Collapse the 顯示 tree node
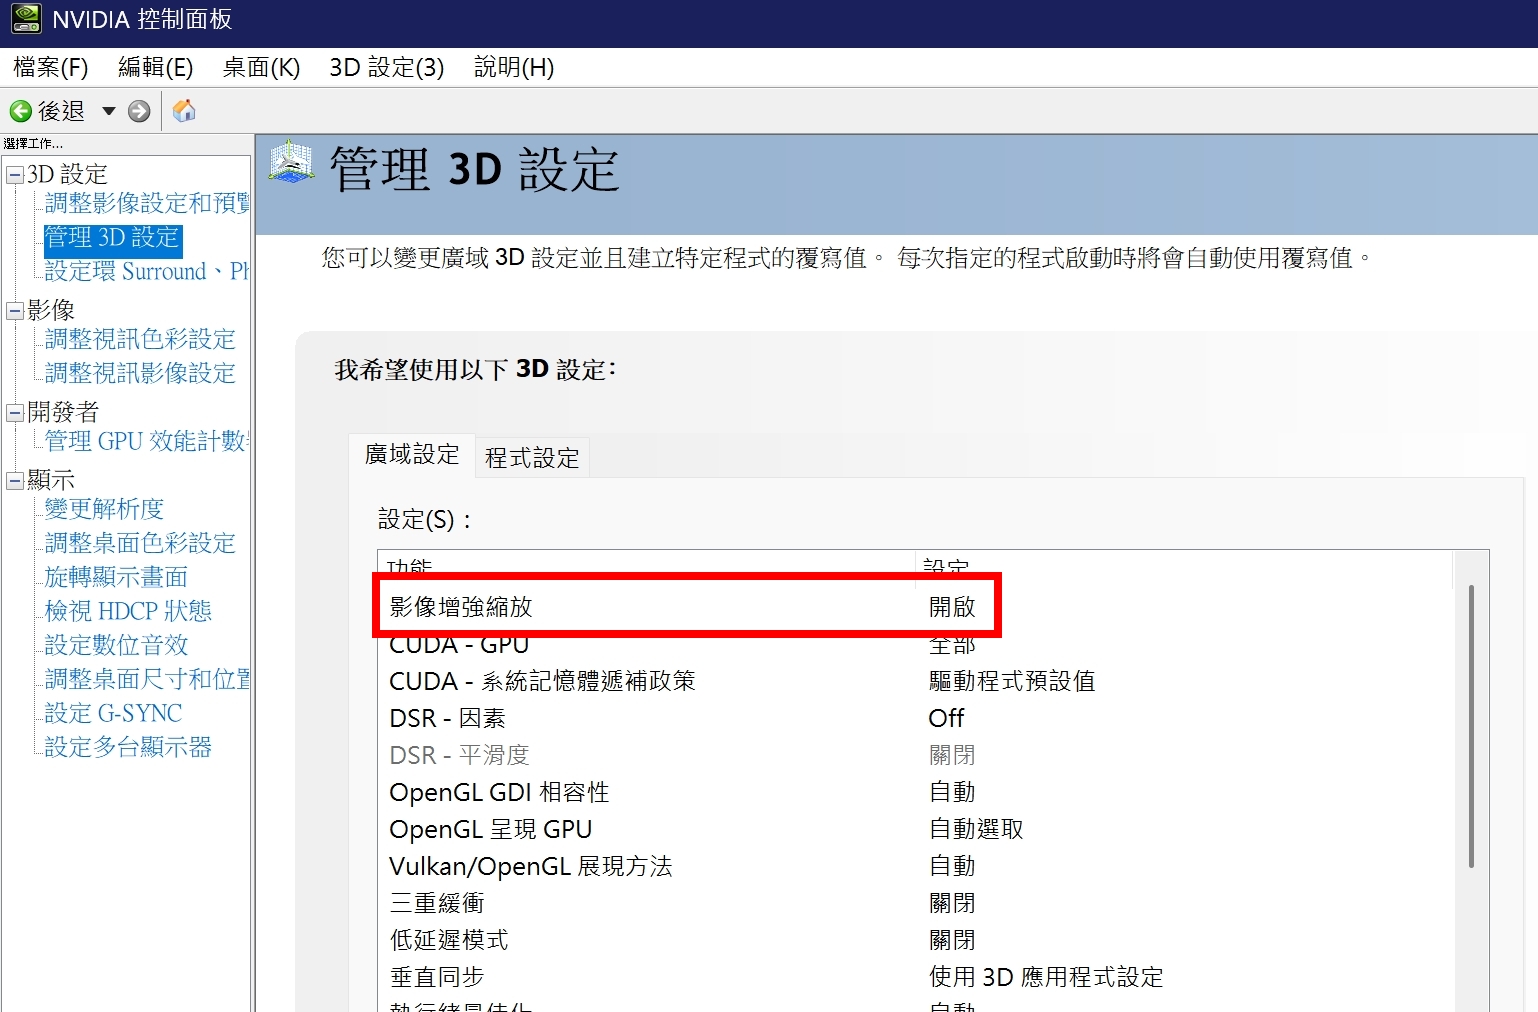The height and width of the screenshot is (1012, 1538). pyautogui.click(x=15, y=481)
